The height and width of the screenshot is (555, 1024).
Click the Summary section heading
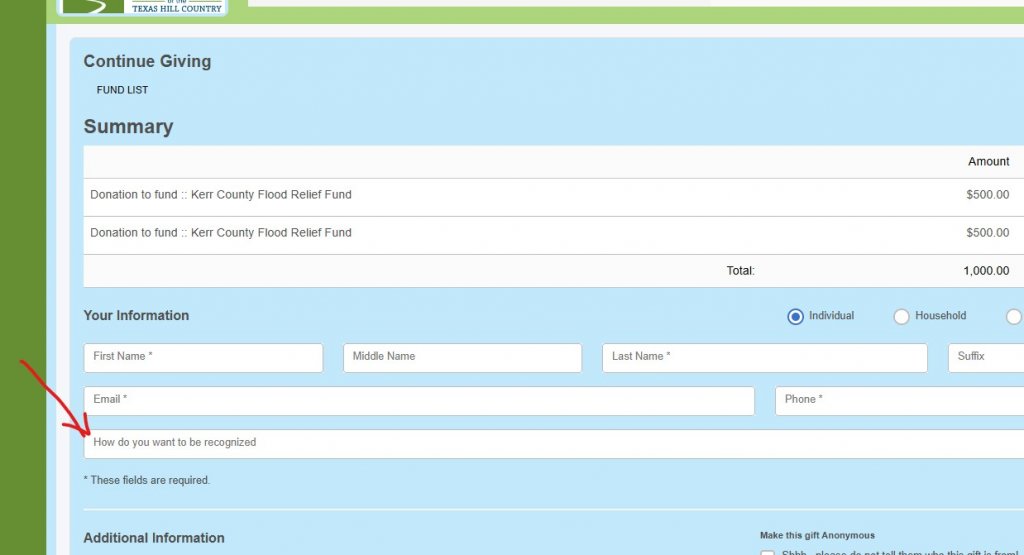[x=128, y=127]
